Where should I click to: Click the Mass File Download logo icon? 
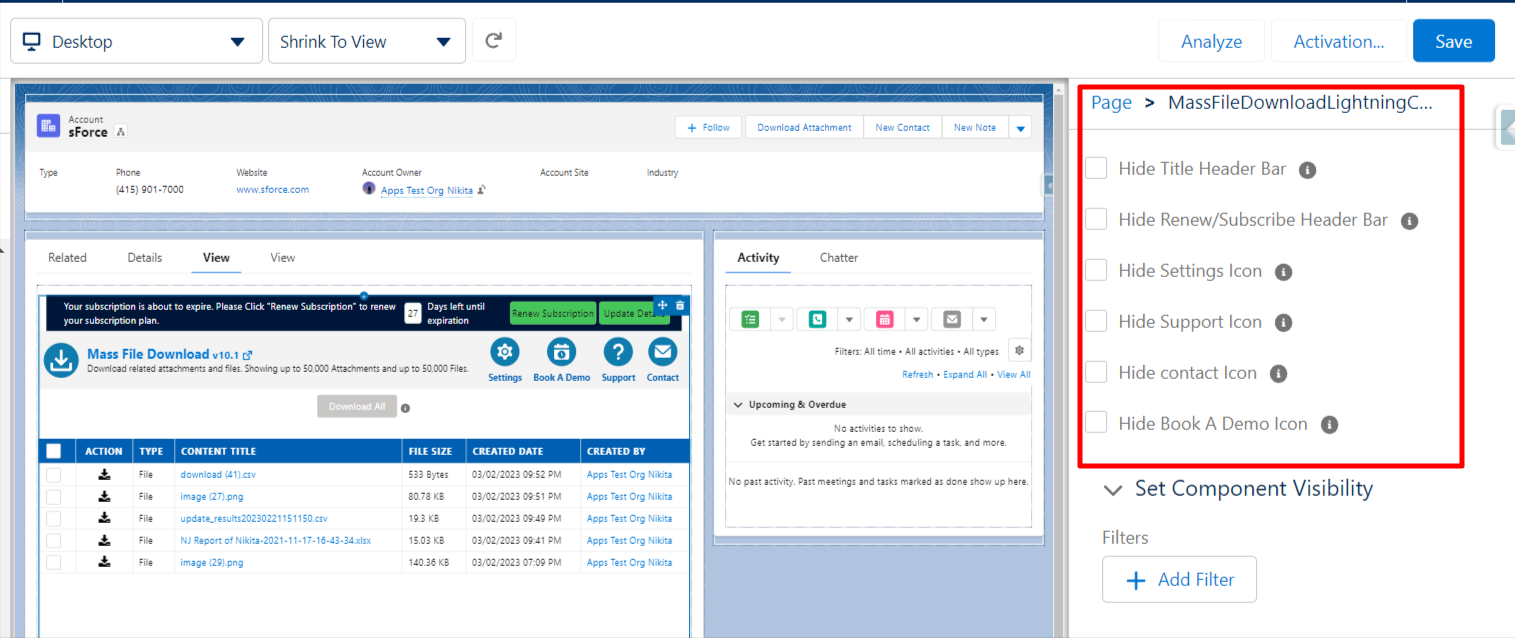click(x=62, y=360)
